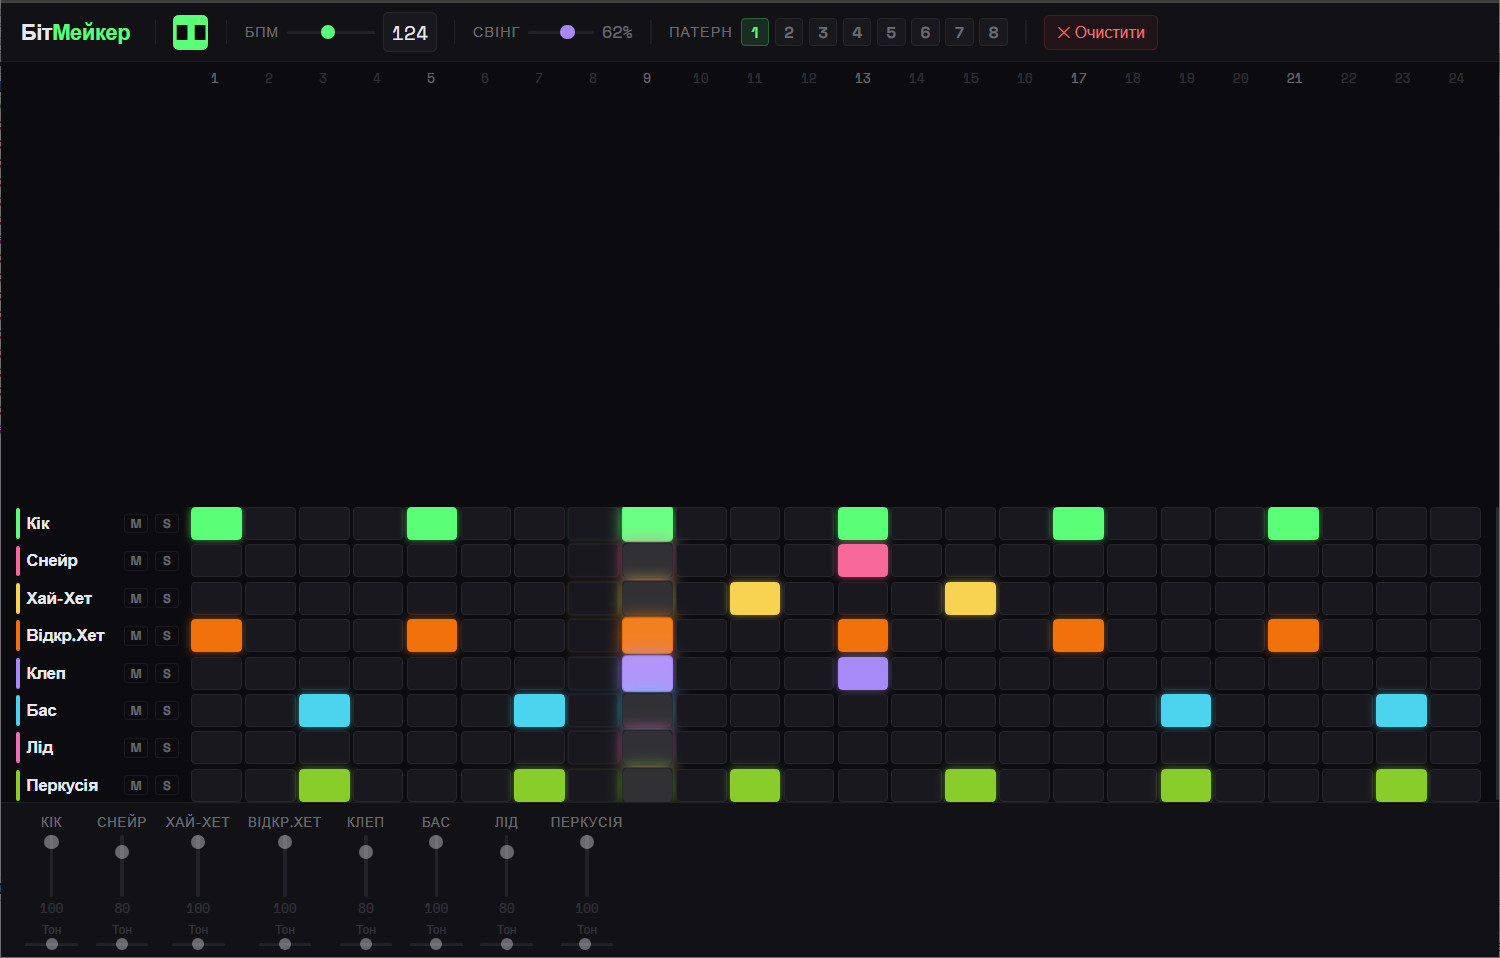The height and width of the screenshot is (958, 1500).
Task: Solo the Снейр track
Action: (x=167, y=561)
